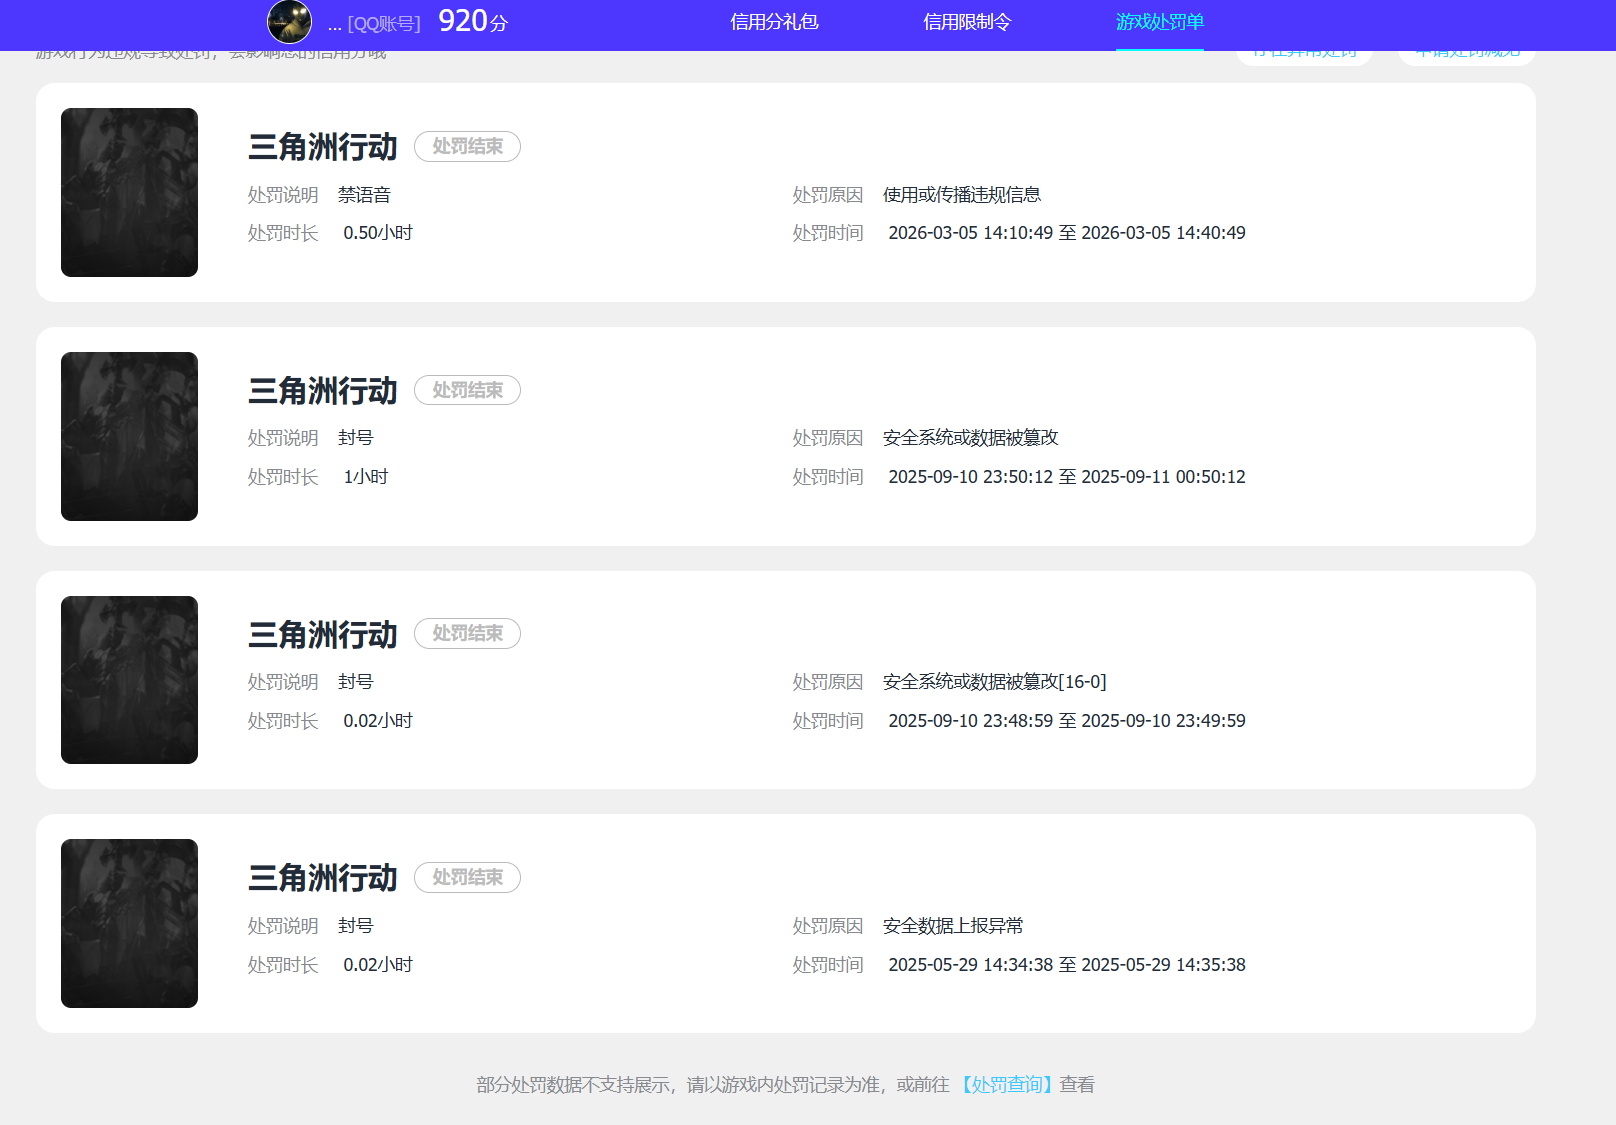The width and height of the screenshot is (1616, 1125).
Task: Click the 封号 description on the 安全数据上报异常 card
Action: click(356, 926)
